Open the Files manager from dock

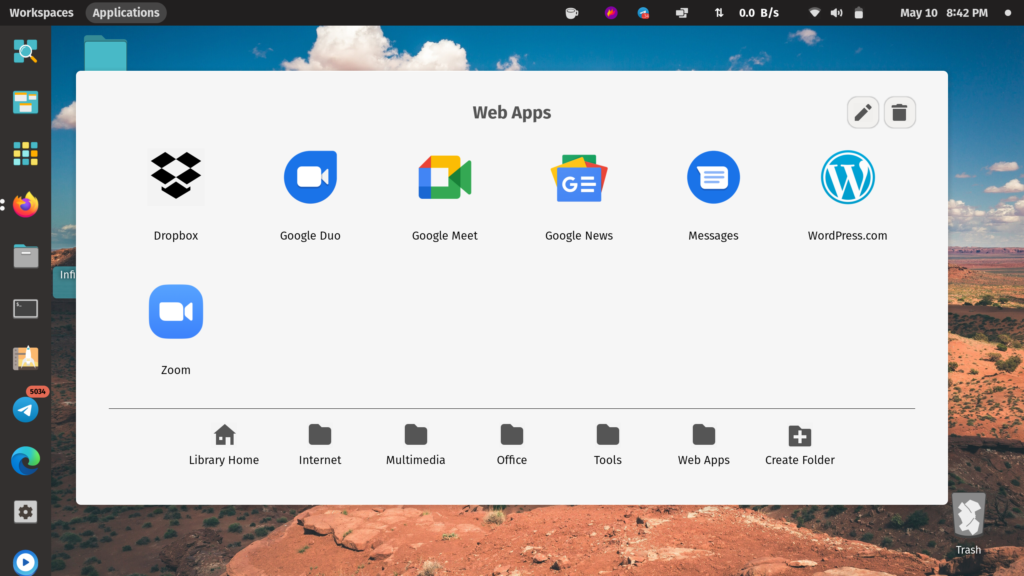(x=25, y=256)
